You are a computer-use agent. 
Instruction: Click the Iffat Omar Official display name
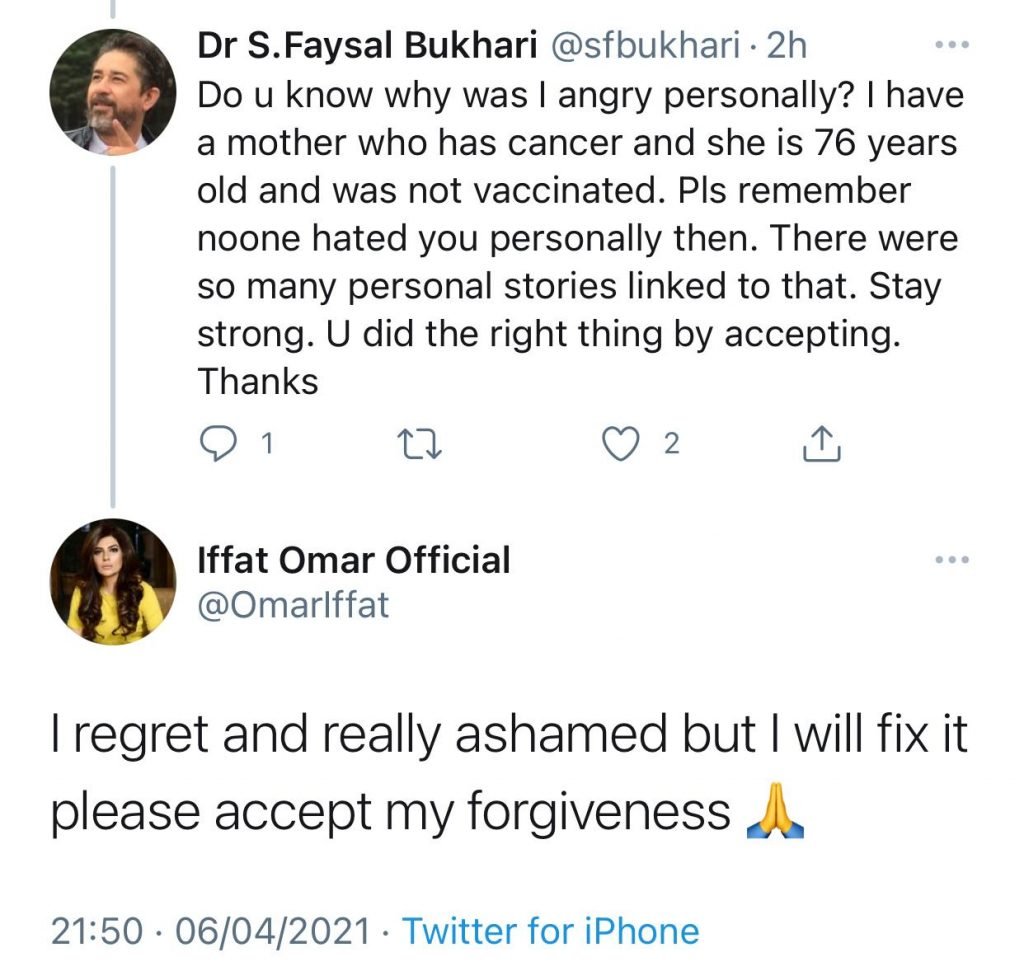pos(354,560)
